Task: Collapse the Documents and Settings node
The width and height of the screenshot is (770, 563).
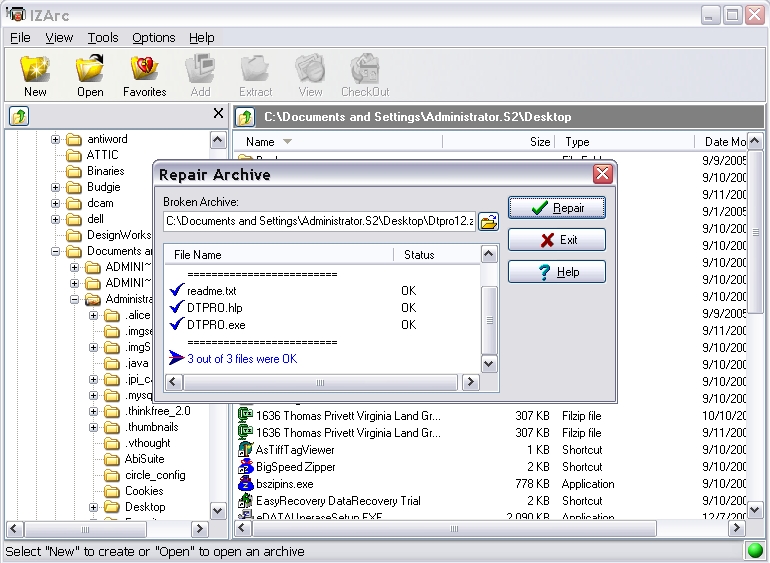Action: (55, 252)
